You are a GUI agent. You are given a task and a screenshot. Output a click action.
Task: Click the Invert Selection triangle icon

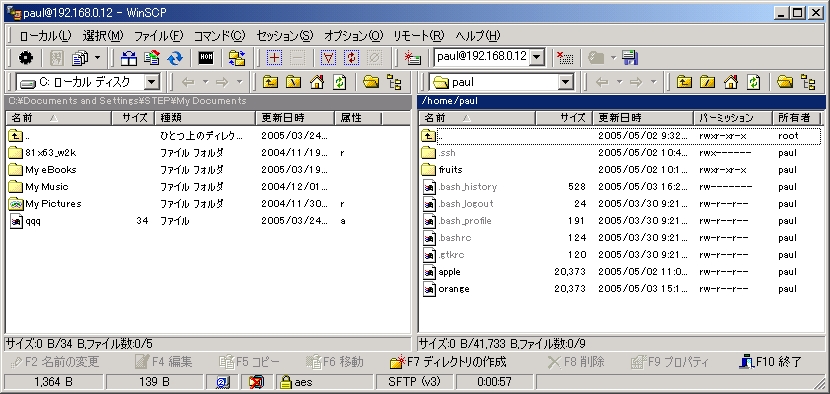click(329, 58)
